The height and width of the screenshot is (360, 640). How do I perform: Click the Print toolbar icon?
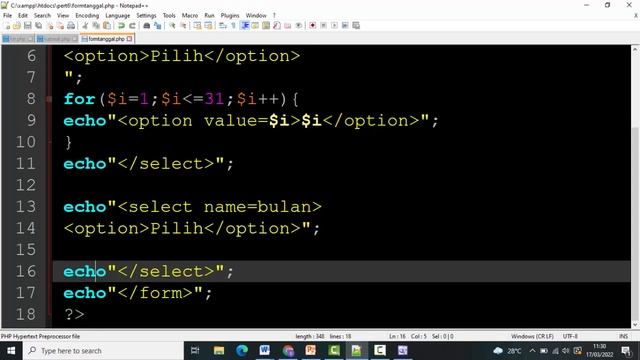point(71,25)
